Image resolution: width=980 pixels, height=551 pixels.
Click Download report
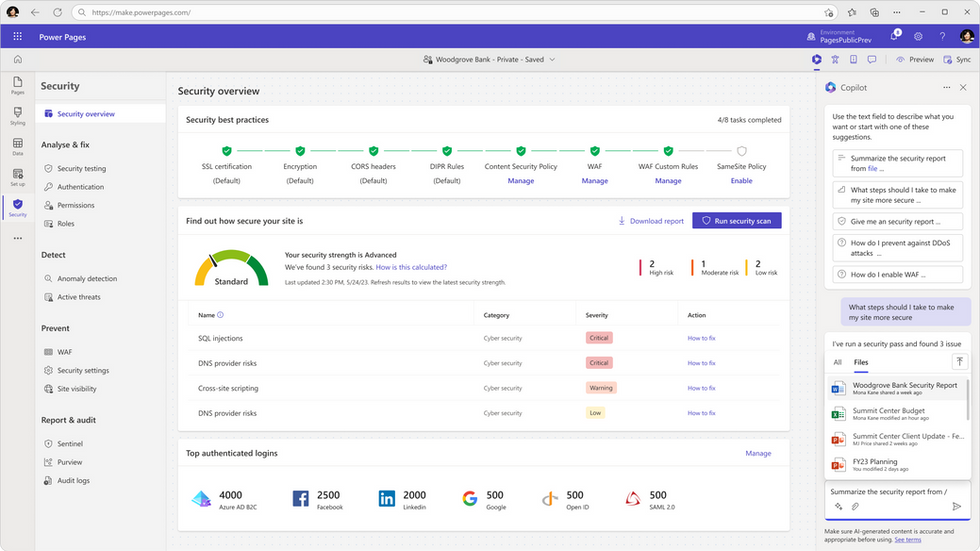[651, 221]
